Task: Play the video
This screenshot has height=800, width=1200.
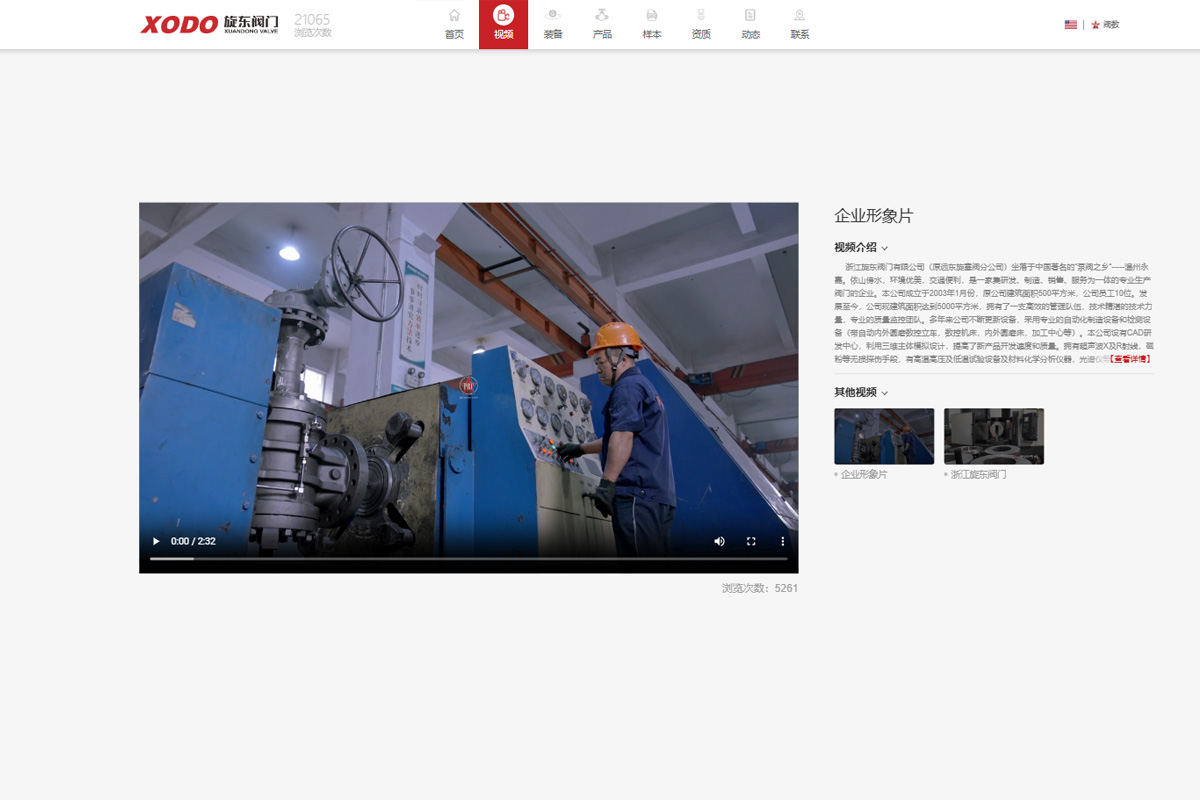Action: coord(156,541)
